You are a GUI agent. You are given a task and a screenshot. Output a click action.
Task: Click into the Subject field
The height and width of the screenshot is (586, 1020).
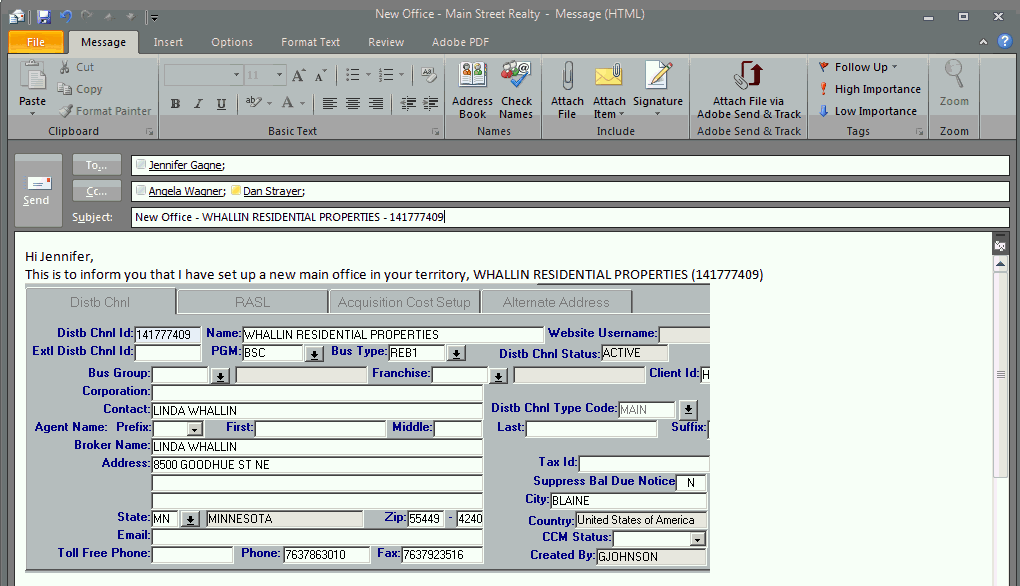570,217
